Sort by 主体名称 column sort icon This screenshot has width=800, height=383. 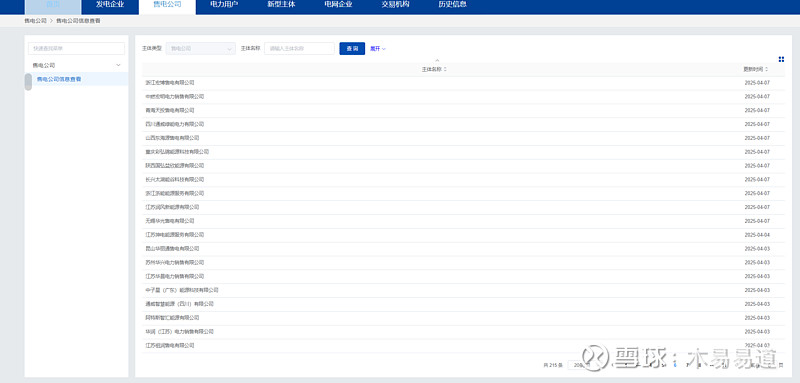point(445,69)
